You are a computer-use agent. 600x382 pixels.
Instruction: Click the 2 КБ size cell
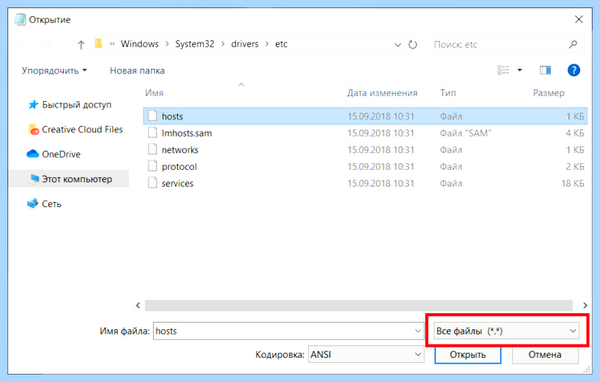pos(575,167)
